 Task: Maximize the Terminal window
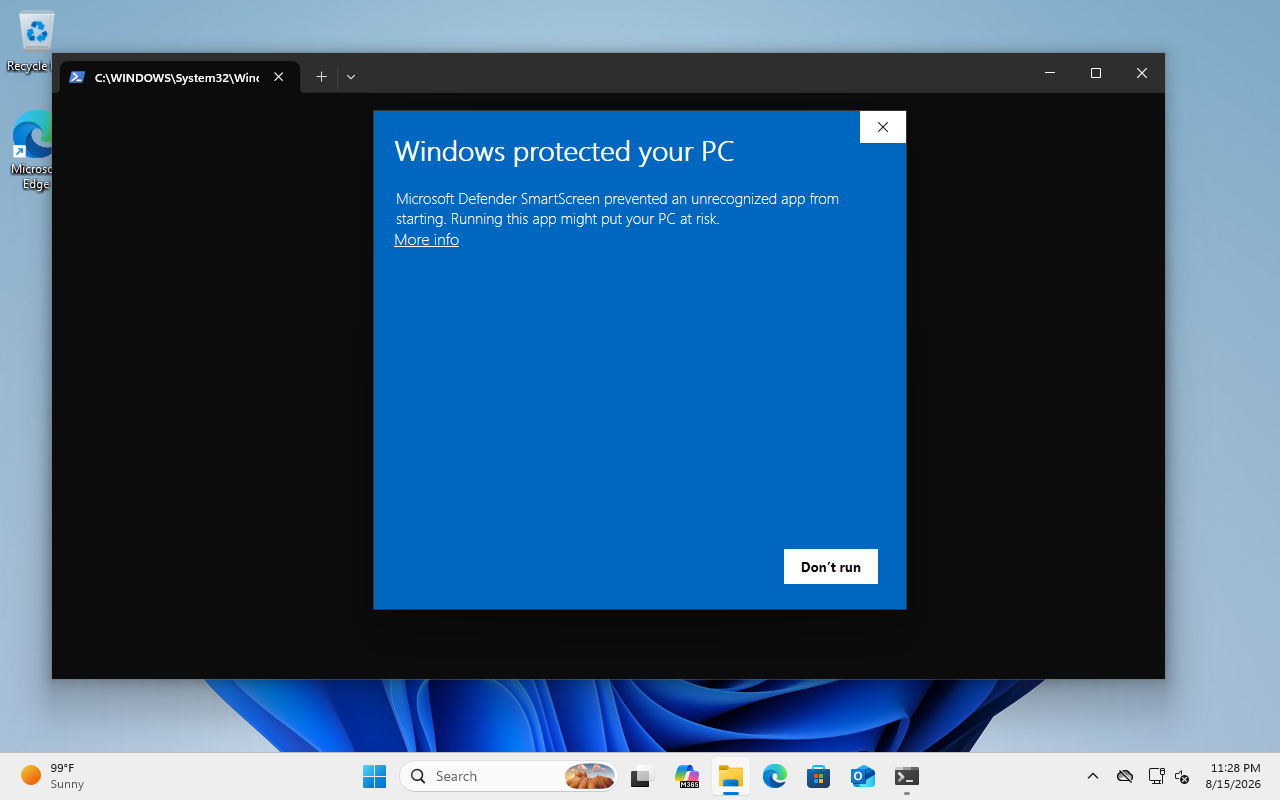point(1096,73)
